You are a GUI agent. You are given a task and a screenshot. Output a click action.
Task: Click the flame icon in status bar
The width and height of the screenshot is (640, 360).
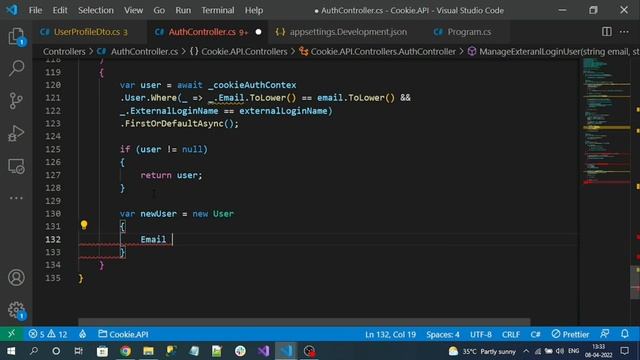coord(82,334)
